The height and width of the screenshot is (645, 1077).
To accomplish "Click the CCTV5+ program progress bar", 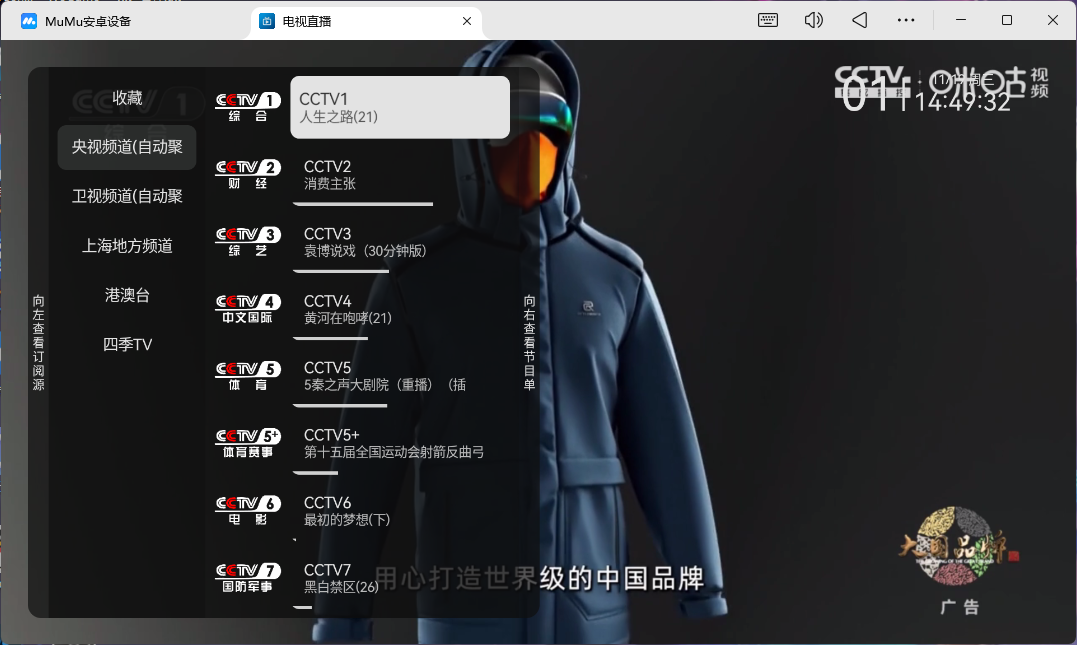I will (316, 473).
